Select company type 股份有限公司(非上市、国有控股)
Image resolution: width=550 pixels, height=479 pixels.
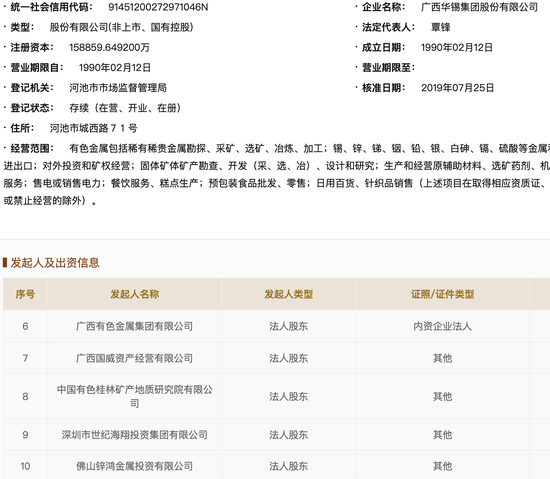click(x=122, y=27)
